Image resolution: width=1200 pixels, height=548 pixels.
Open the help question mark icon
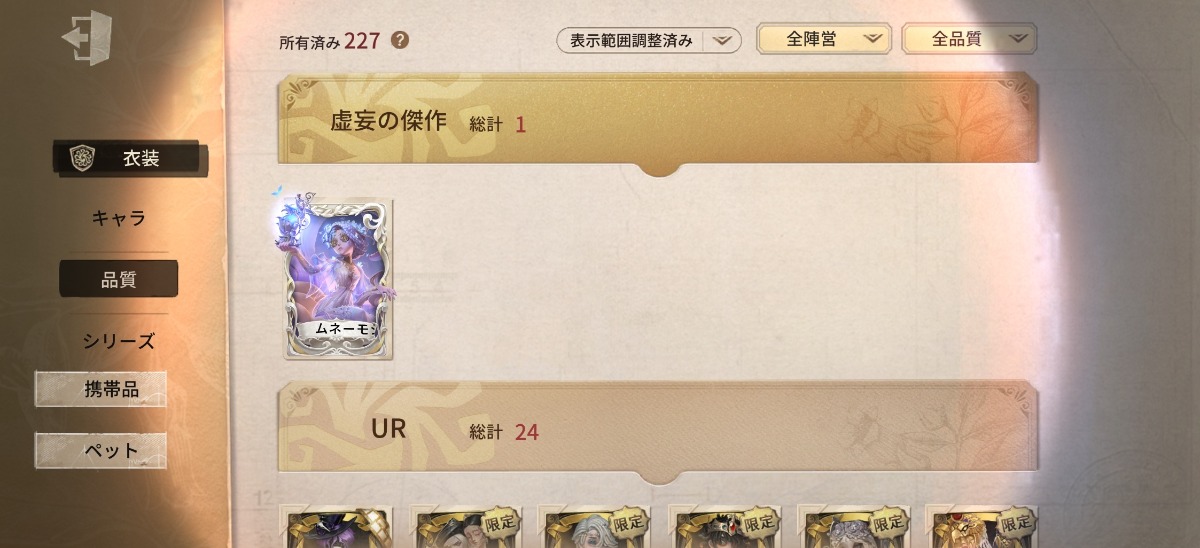[x=400, y=40]
